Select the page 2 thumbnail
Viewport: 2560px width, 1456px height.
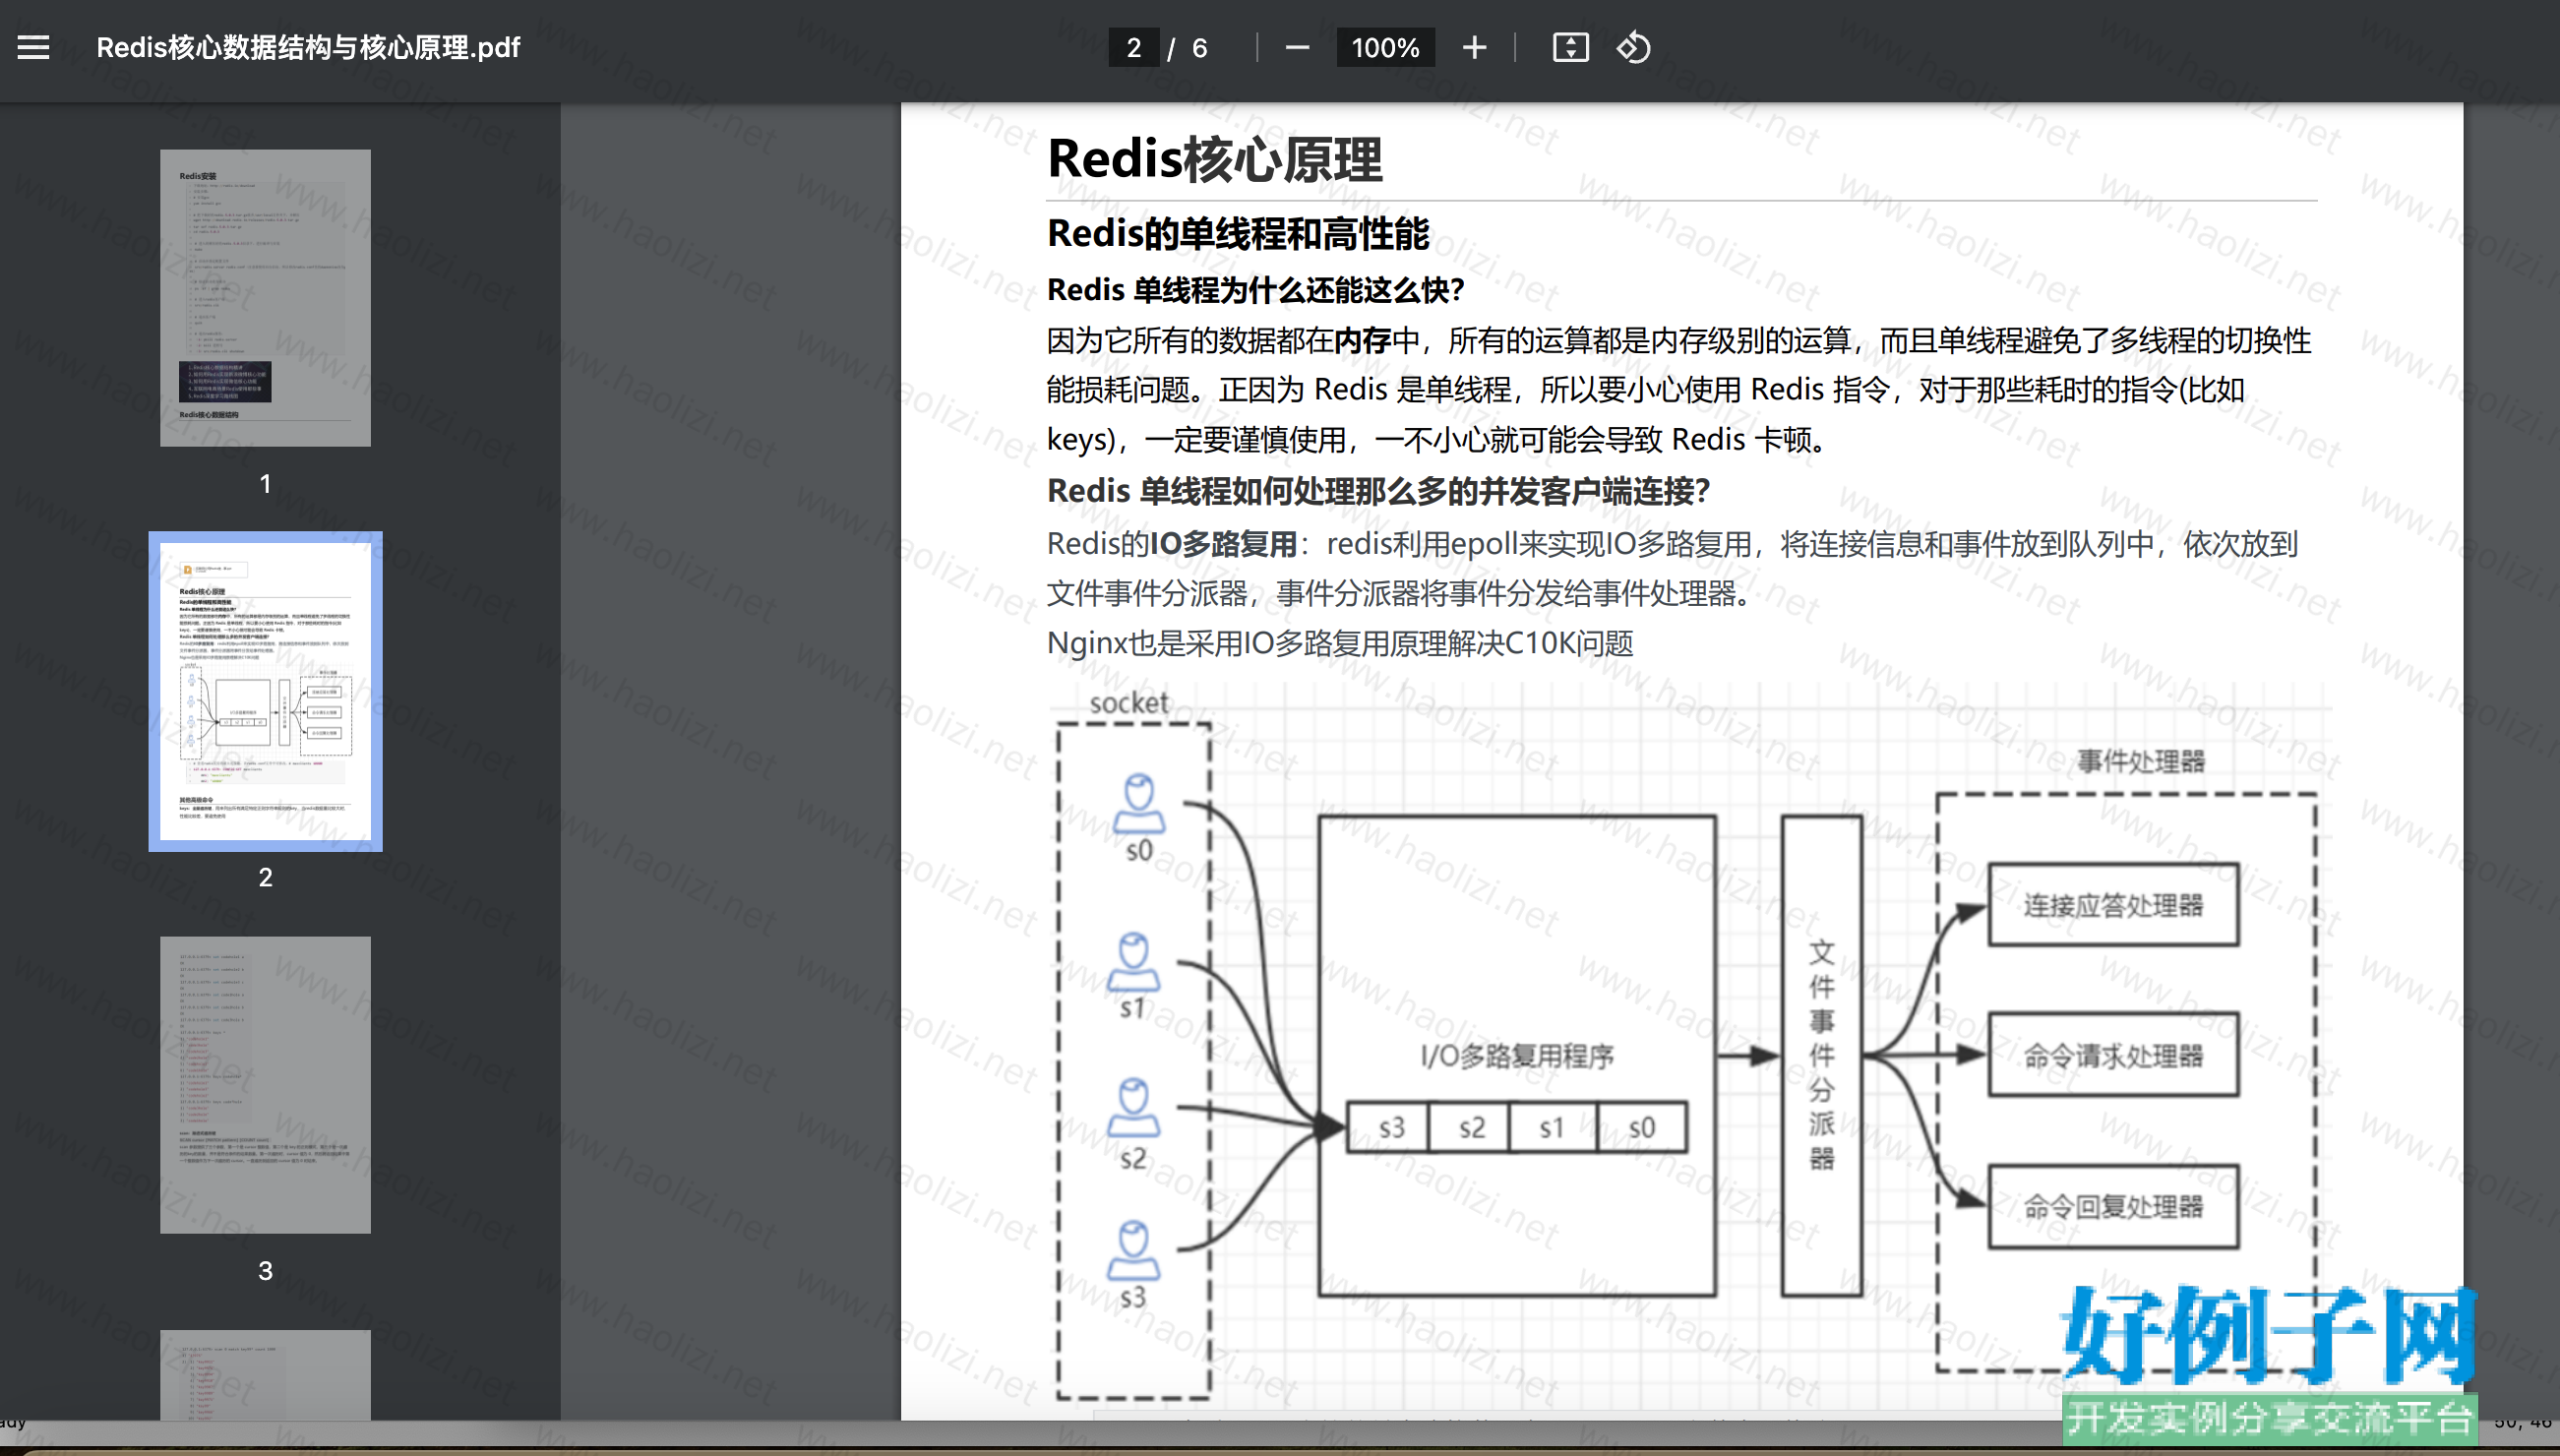[265, 691]
